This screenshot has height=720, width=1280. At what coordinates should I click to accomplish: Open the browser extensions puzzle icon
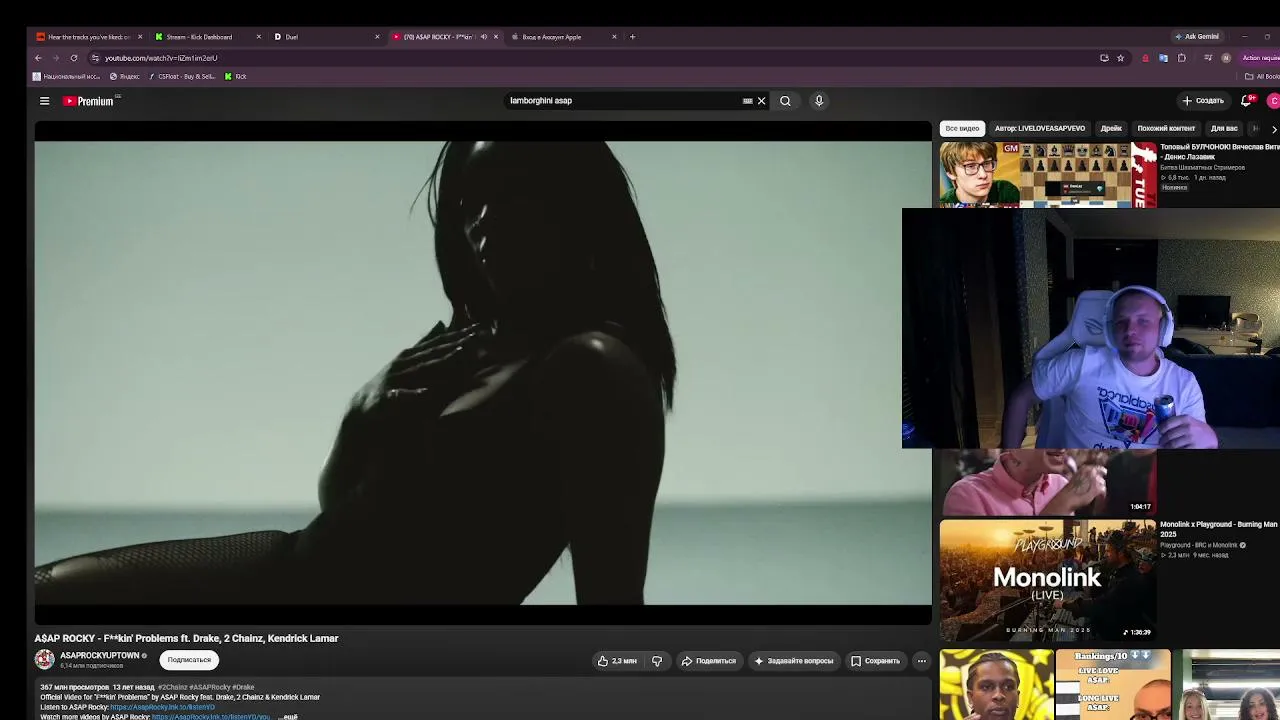click(1181, 58)
